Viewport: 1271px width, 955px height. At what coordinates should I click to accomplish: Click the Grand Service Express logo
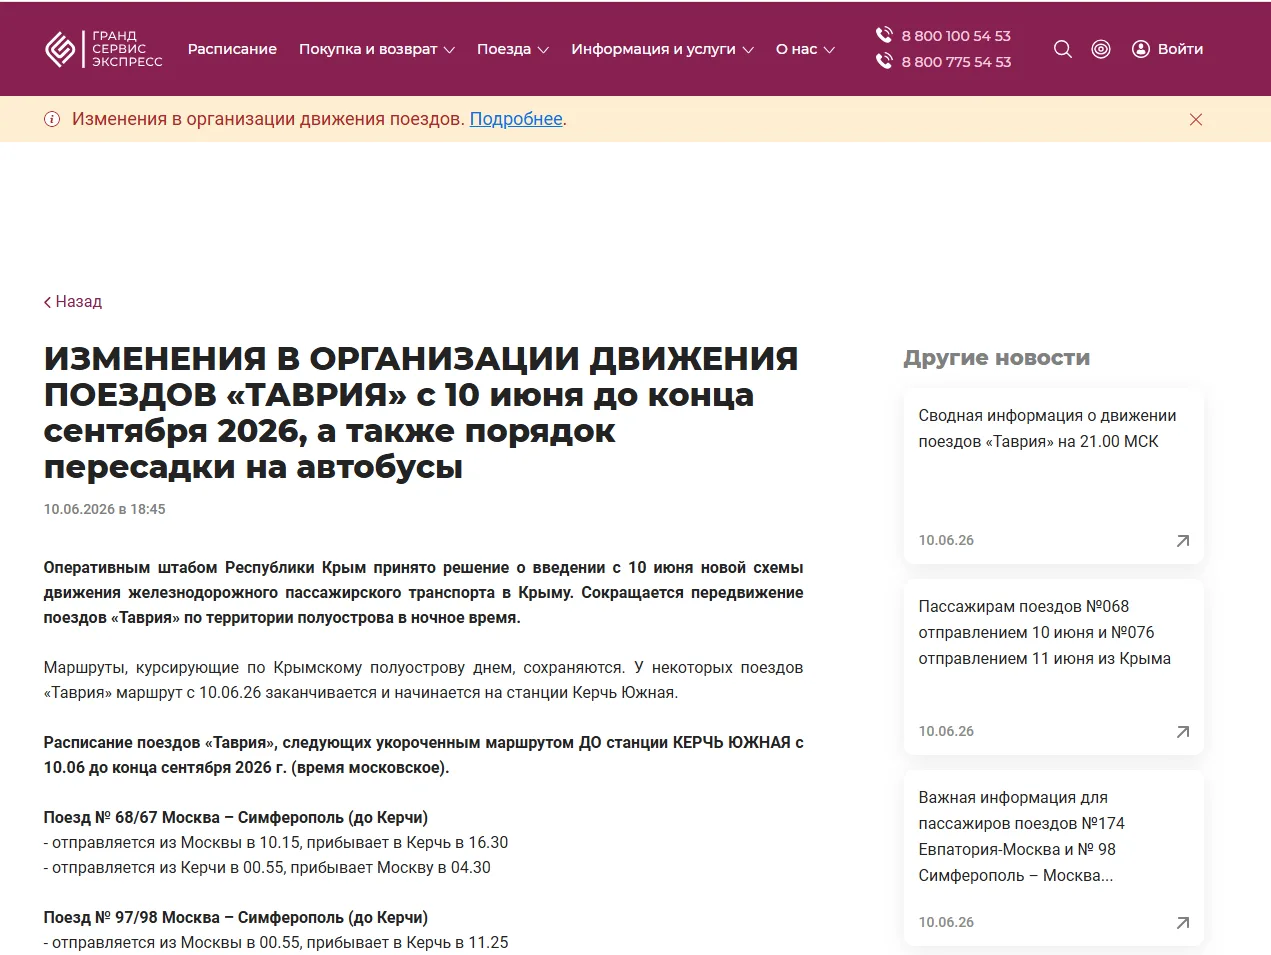104,49
